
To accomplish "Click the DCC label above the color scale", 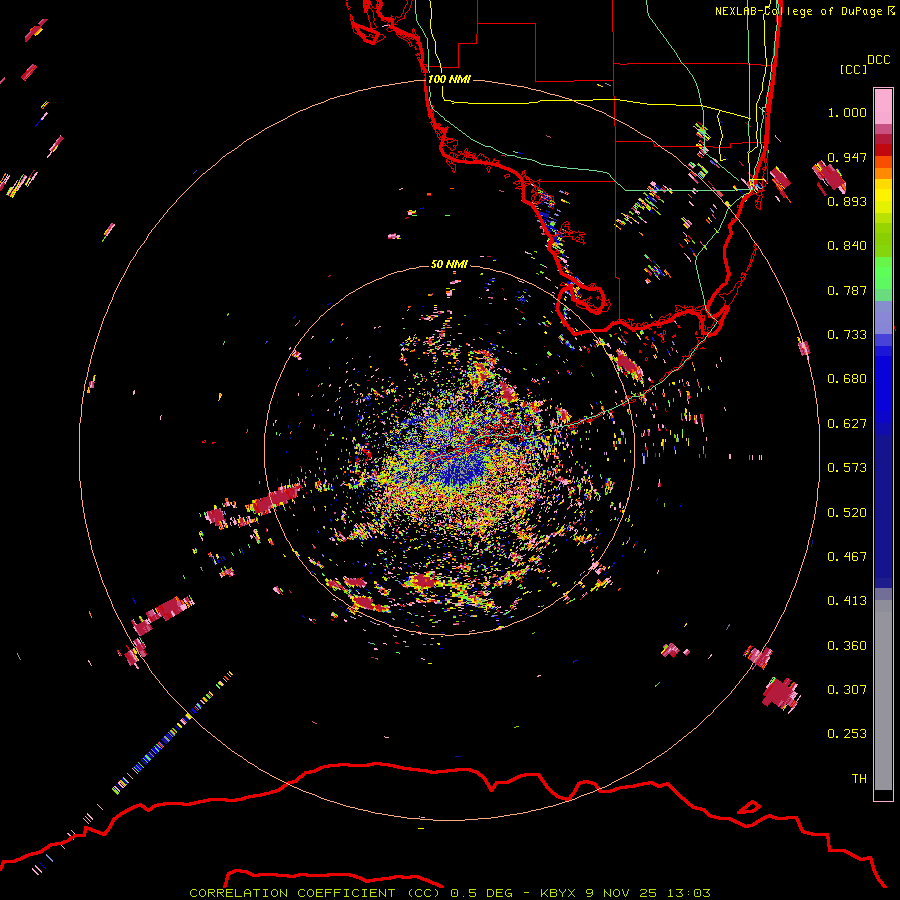I will 878,60.
